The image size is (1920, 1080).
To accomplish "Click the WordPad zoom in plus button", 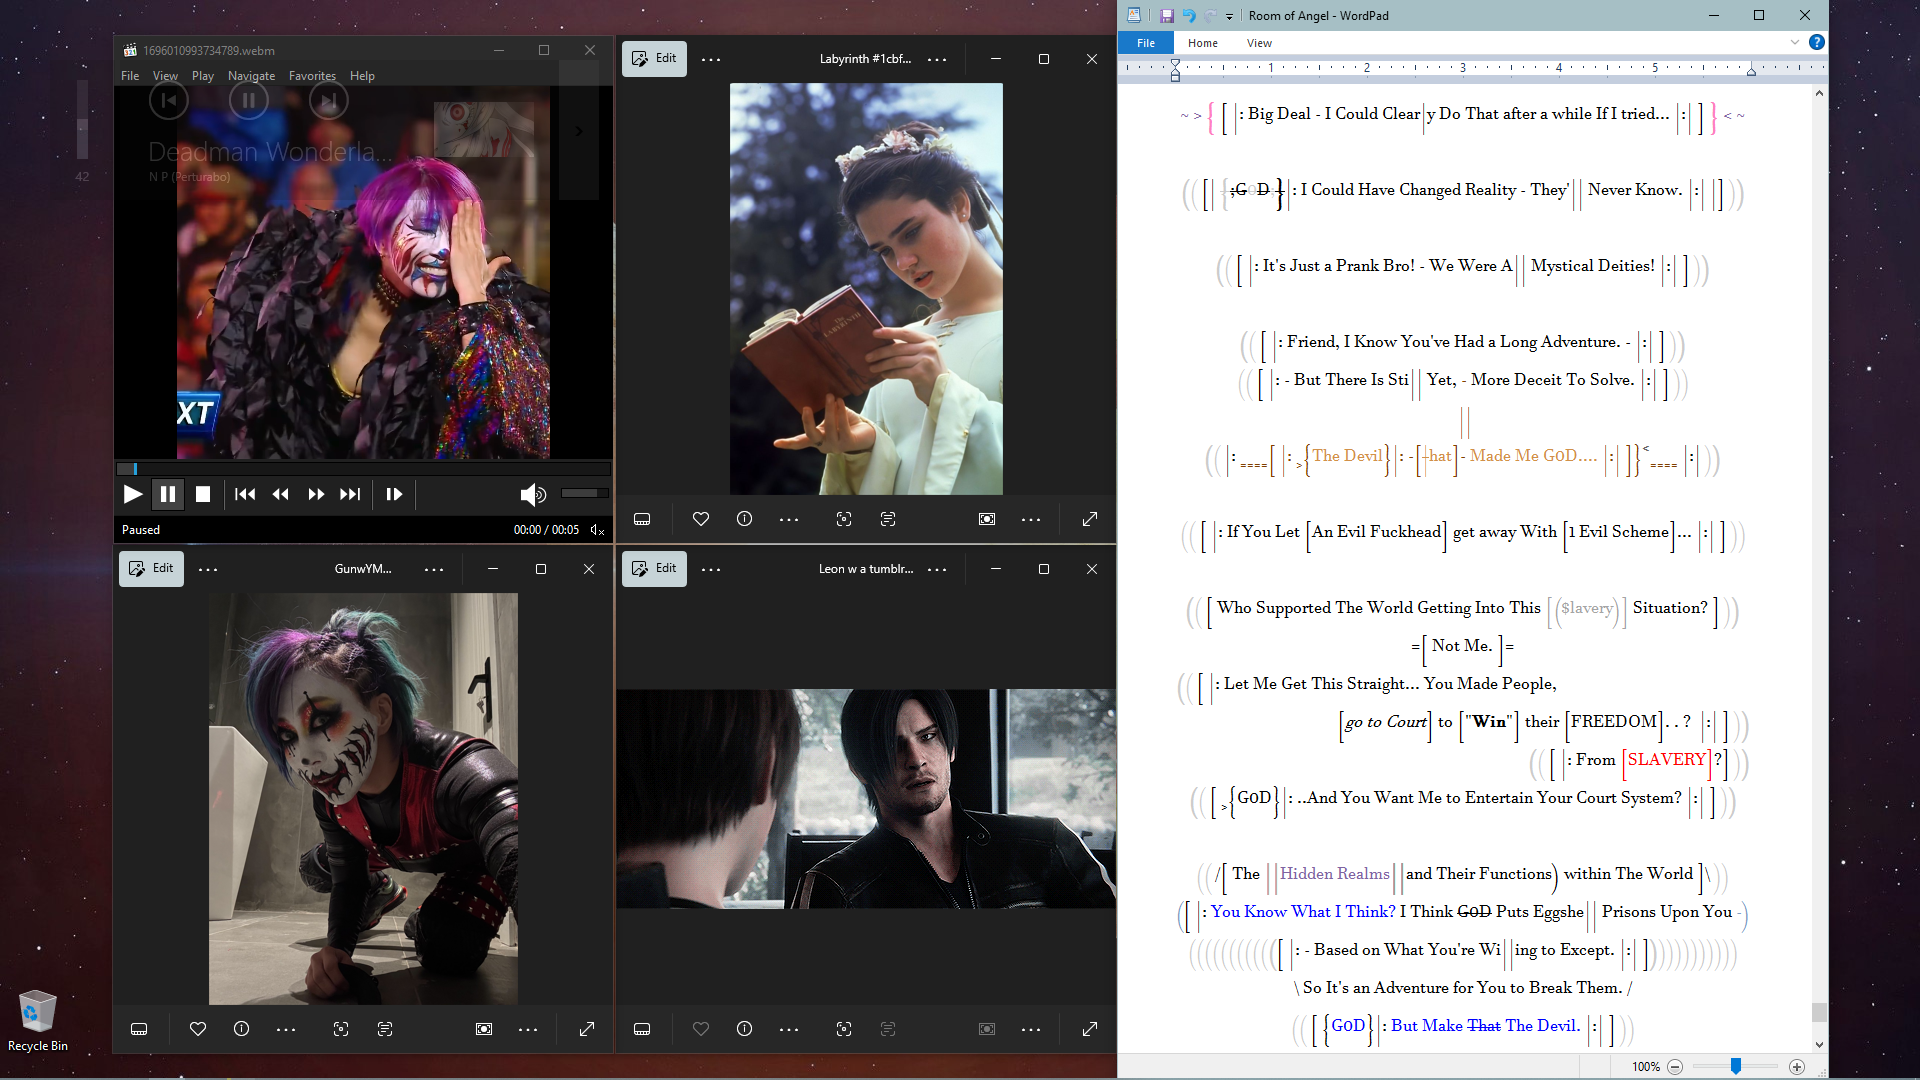I will coord(1797,1067).
